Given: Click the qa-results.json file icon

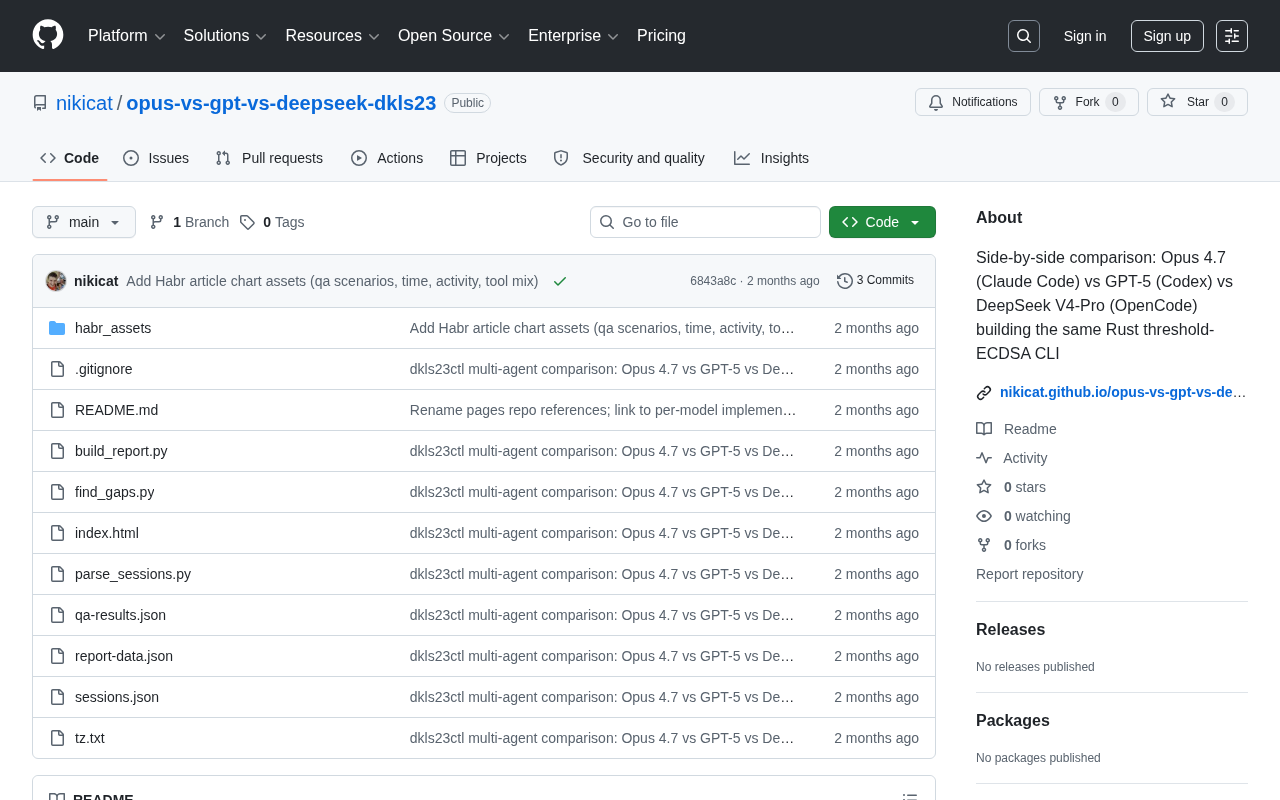Looking at the screenshot, I should pyautogui.click(x=57, y=615).
